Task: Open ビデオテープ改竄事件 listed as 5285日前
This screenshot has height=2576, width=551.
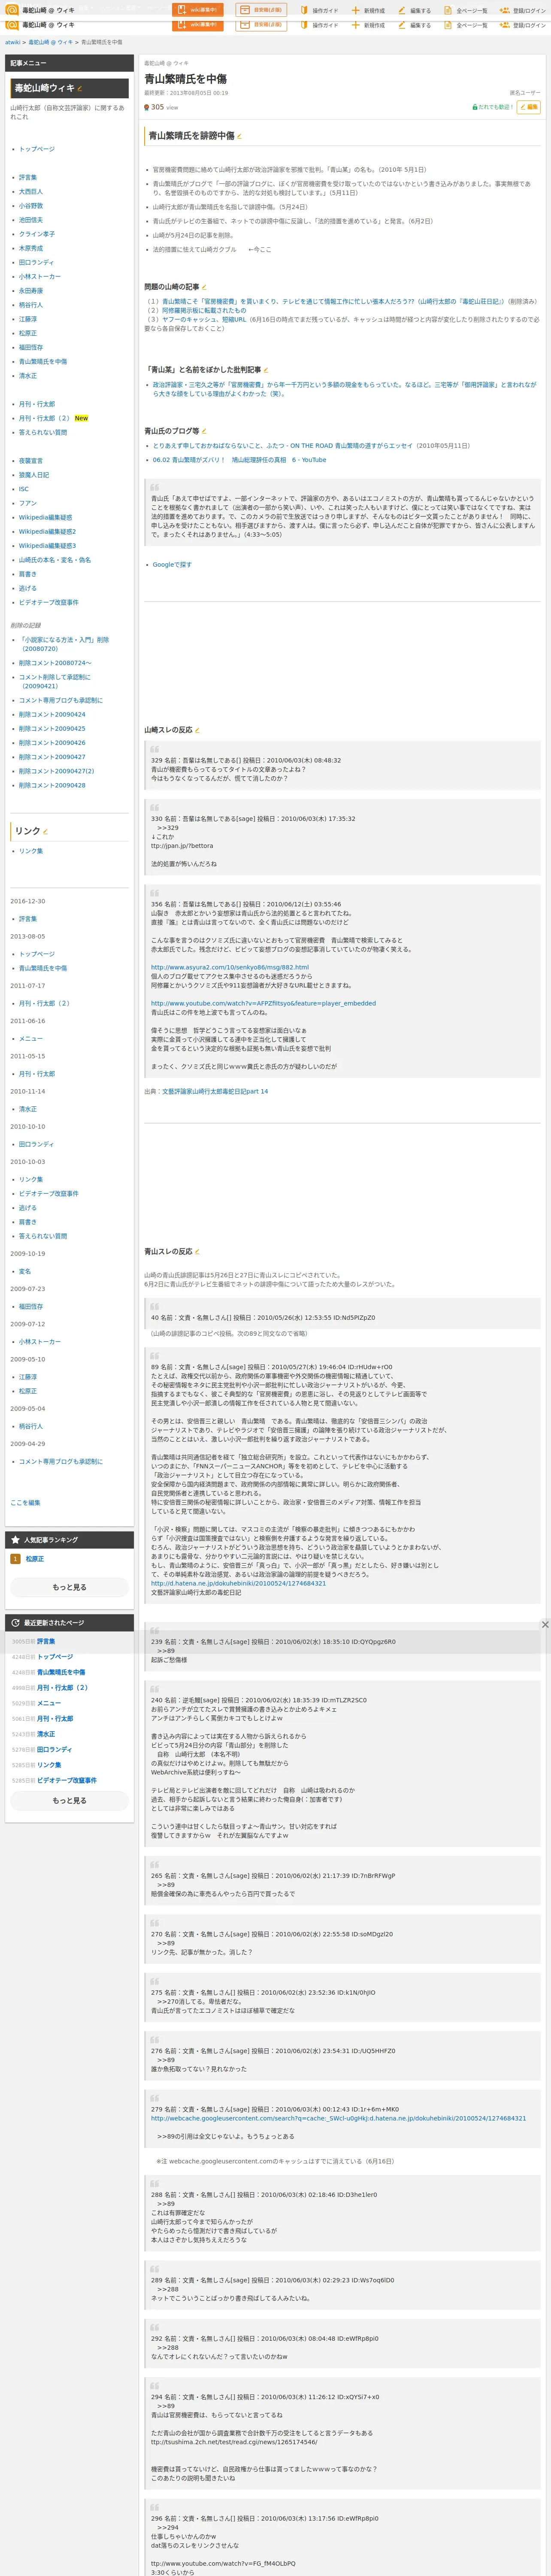Action: pyautogui.click(x=67, y=1780)
